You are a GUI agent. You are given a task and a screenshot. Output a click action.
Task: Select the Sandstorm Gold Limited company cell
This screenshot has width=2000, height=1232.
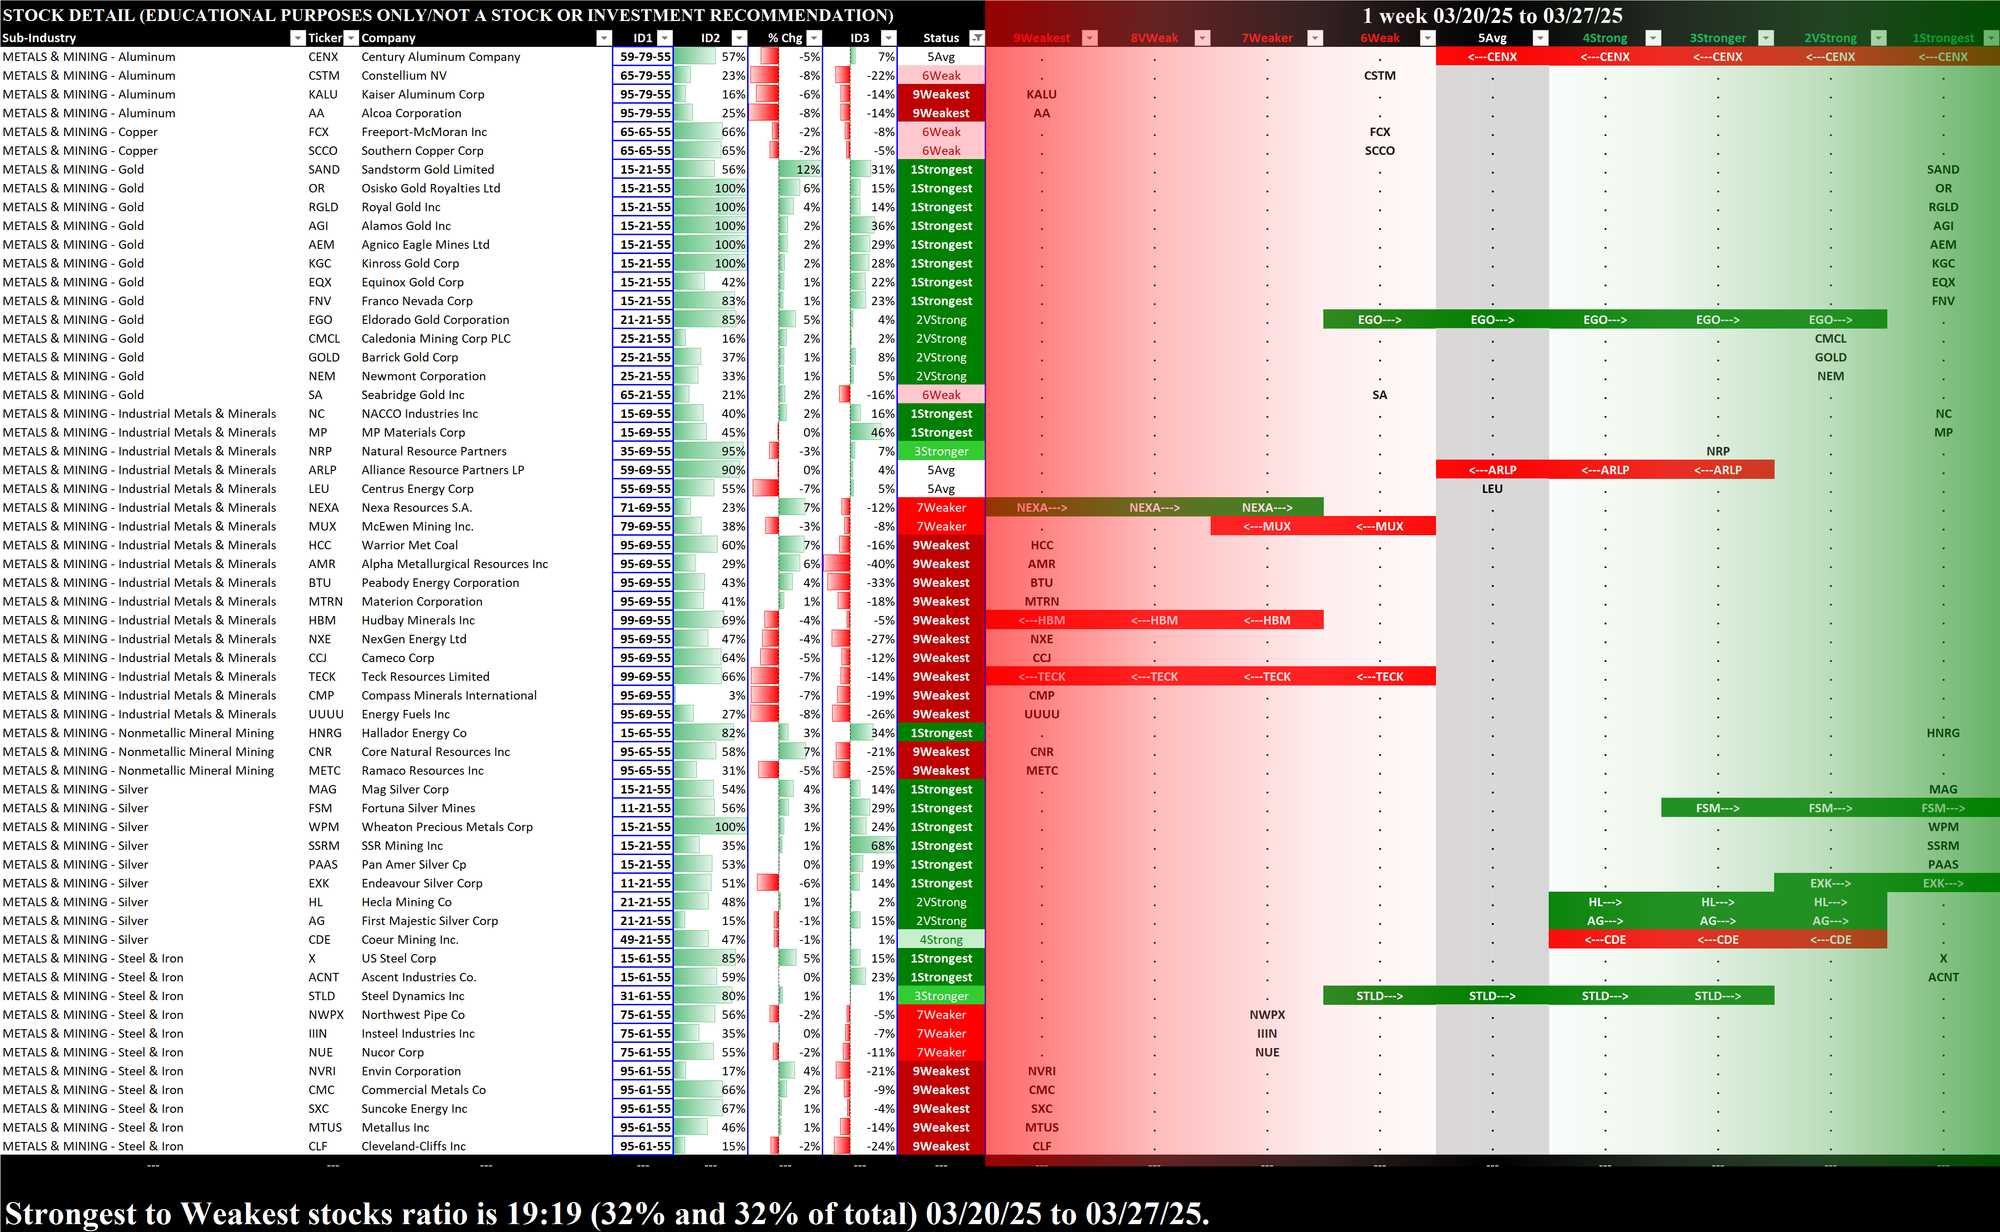click(428, 170)
